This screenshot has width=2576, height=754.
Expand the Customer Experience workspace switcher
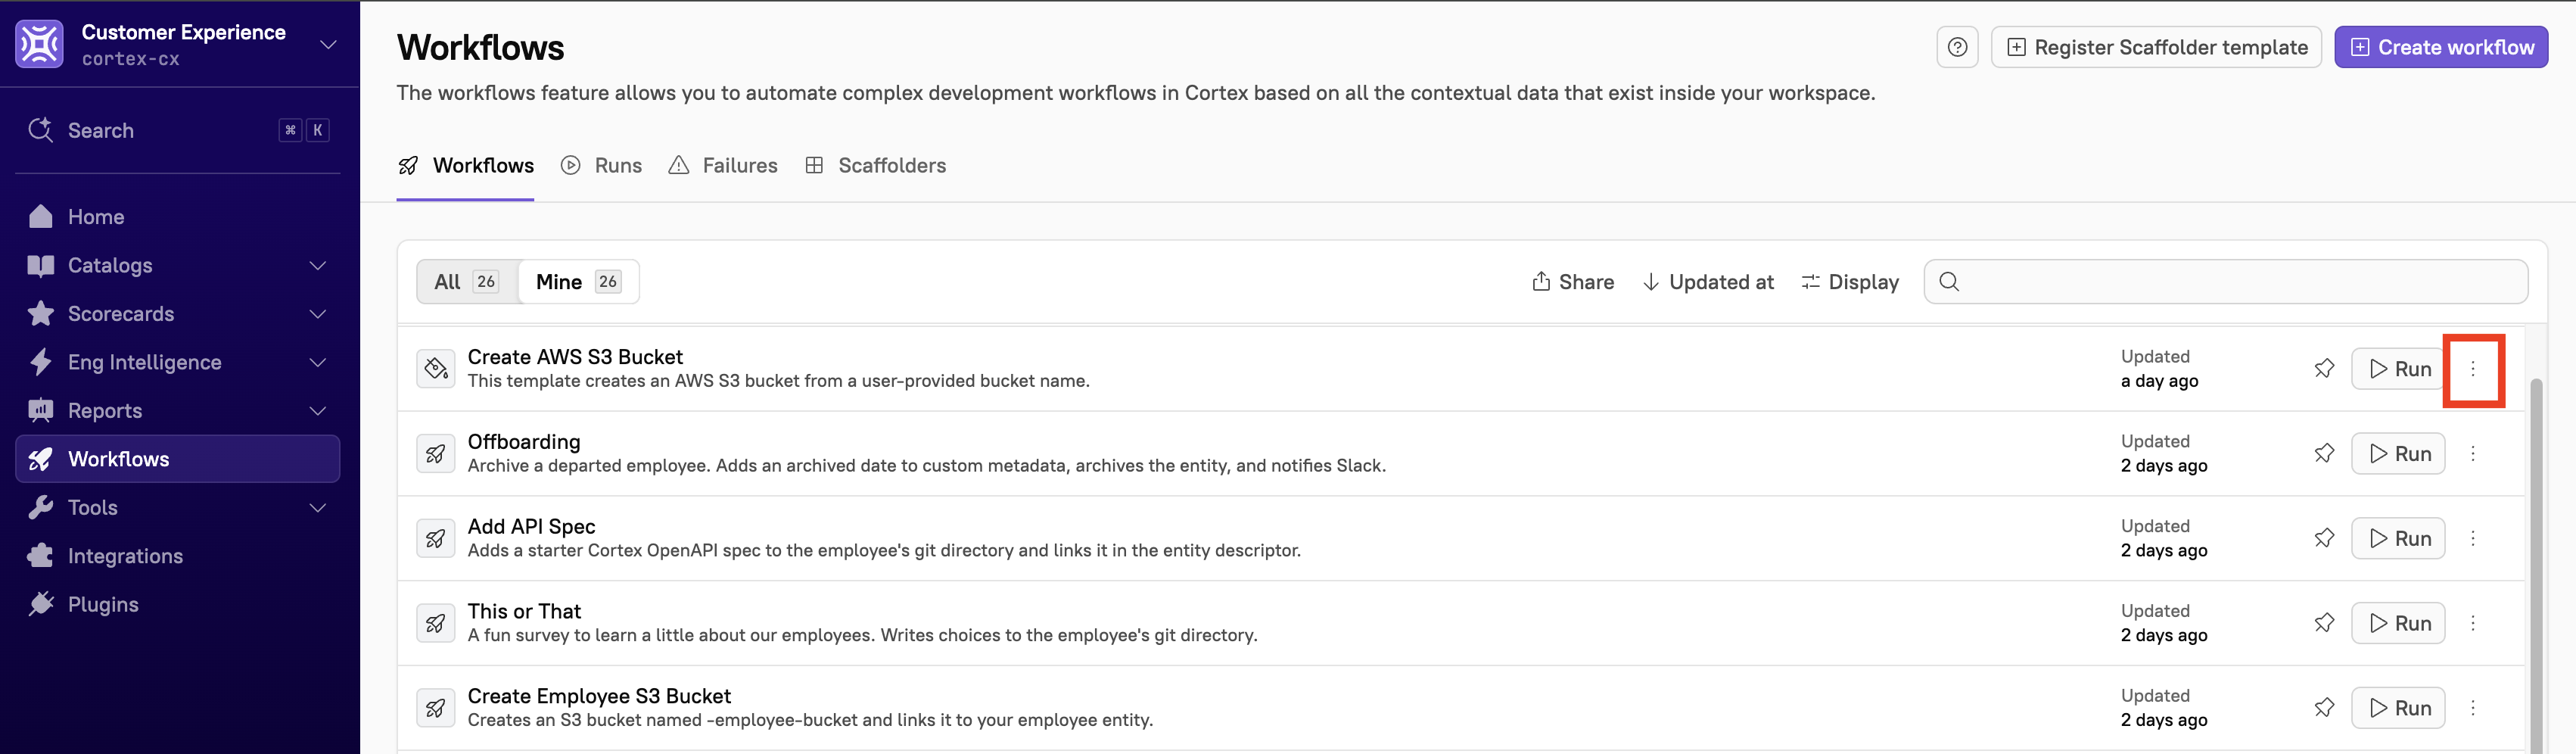click(328, 44)
